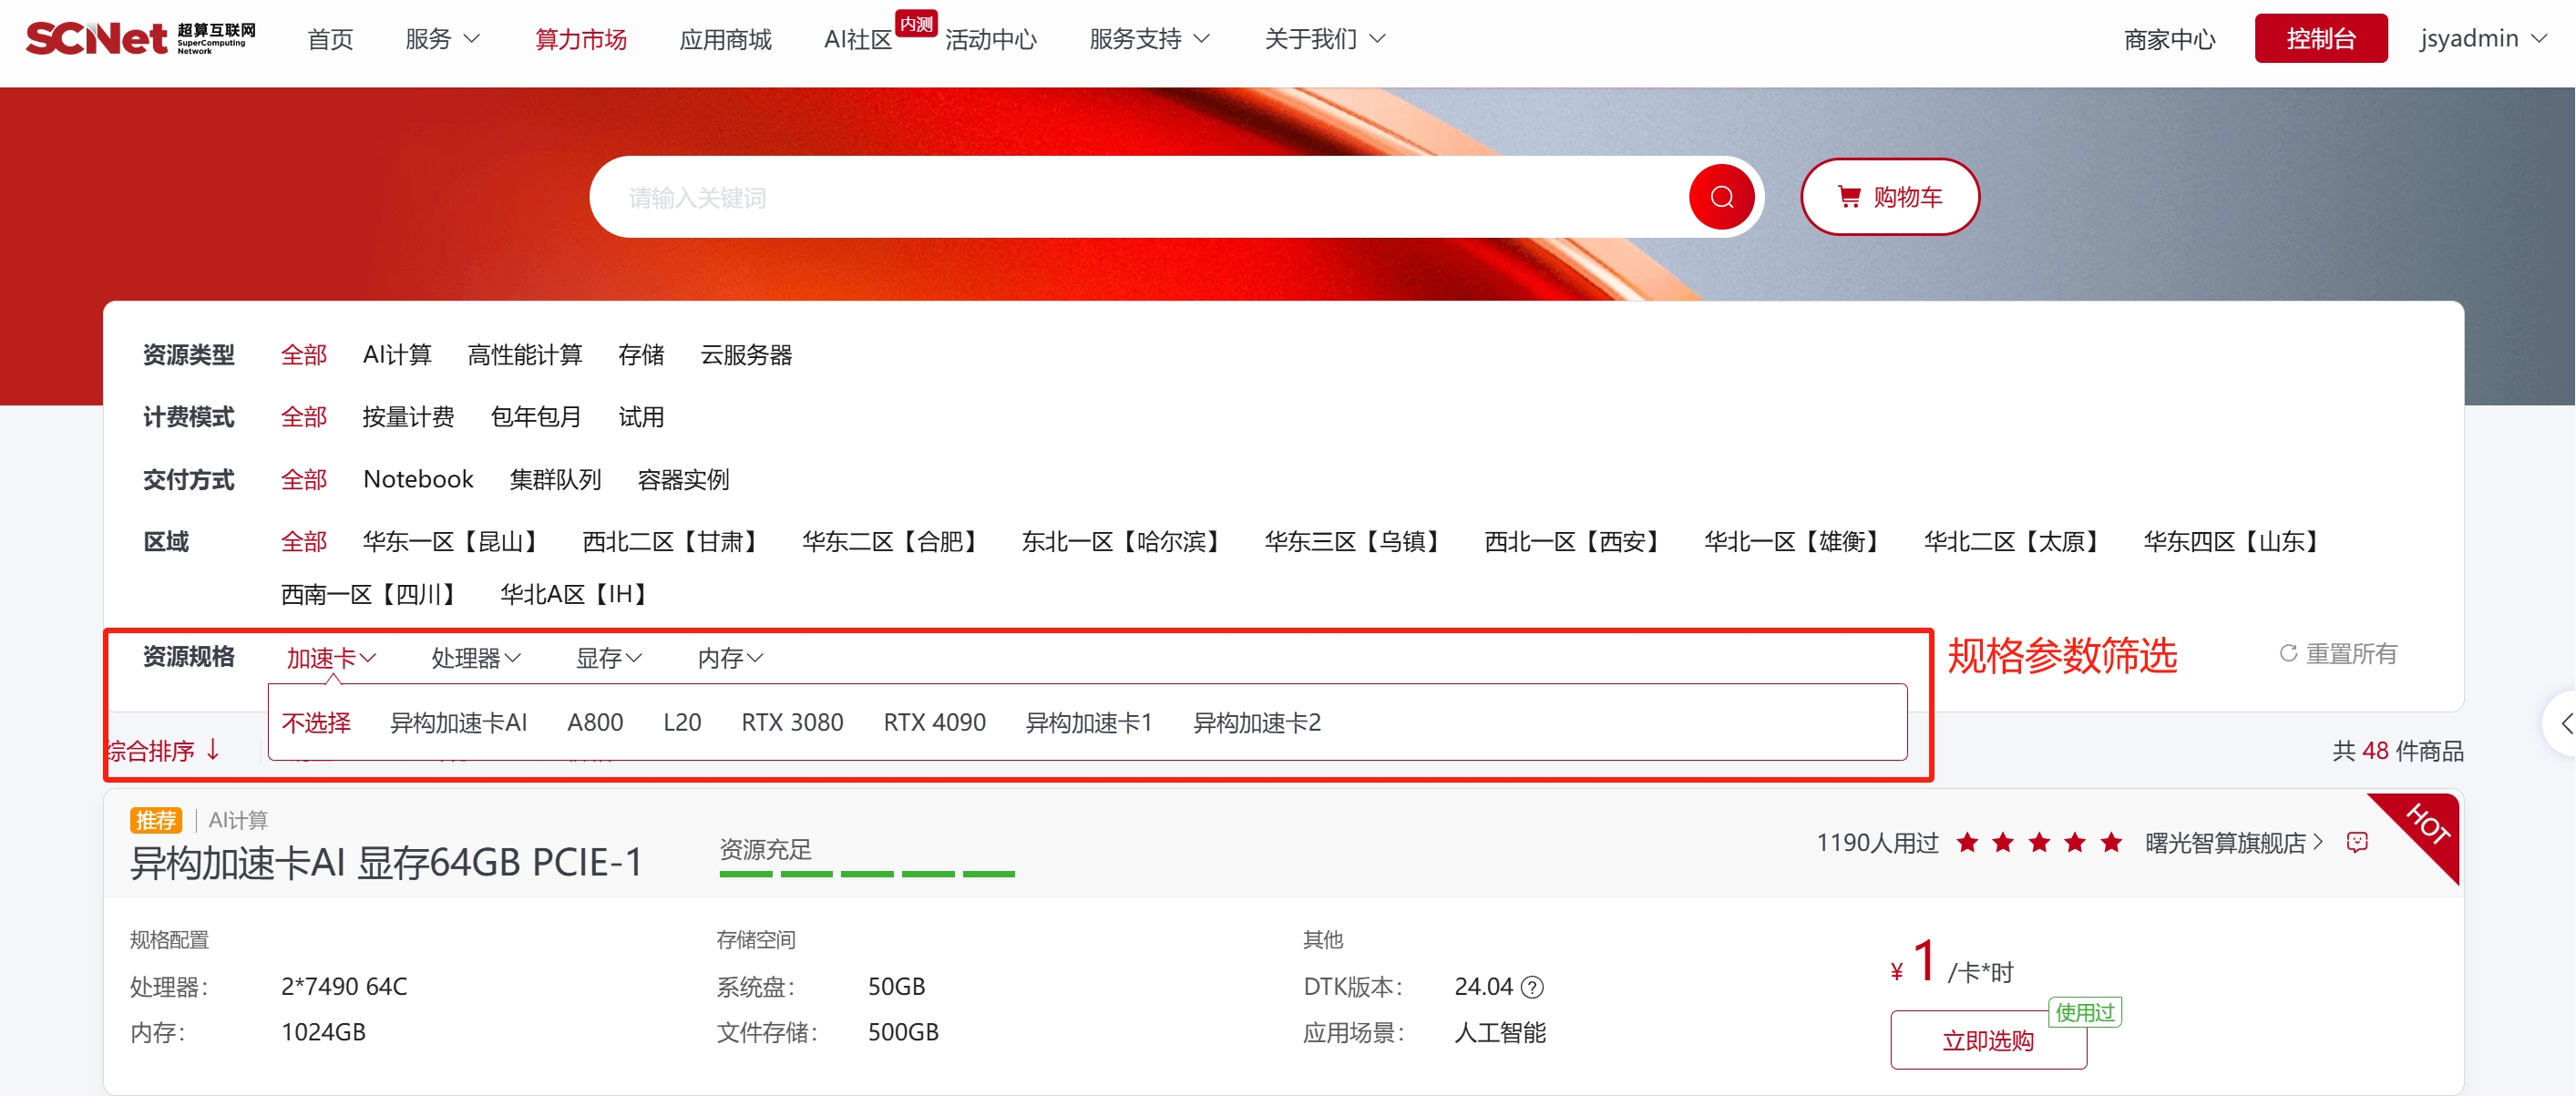2576x1096 pixels.
Task: Expand the side panel arrow at right edge
Action: [2564, 722]
